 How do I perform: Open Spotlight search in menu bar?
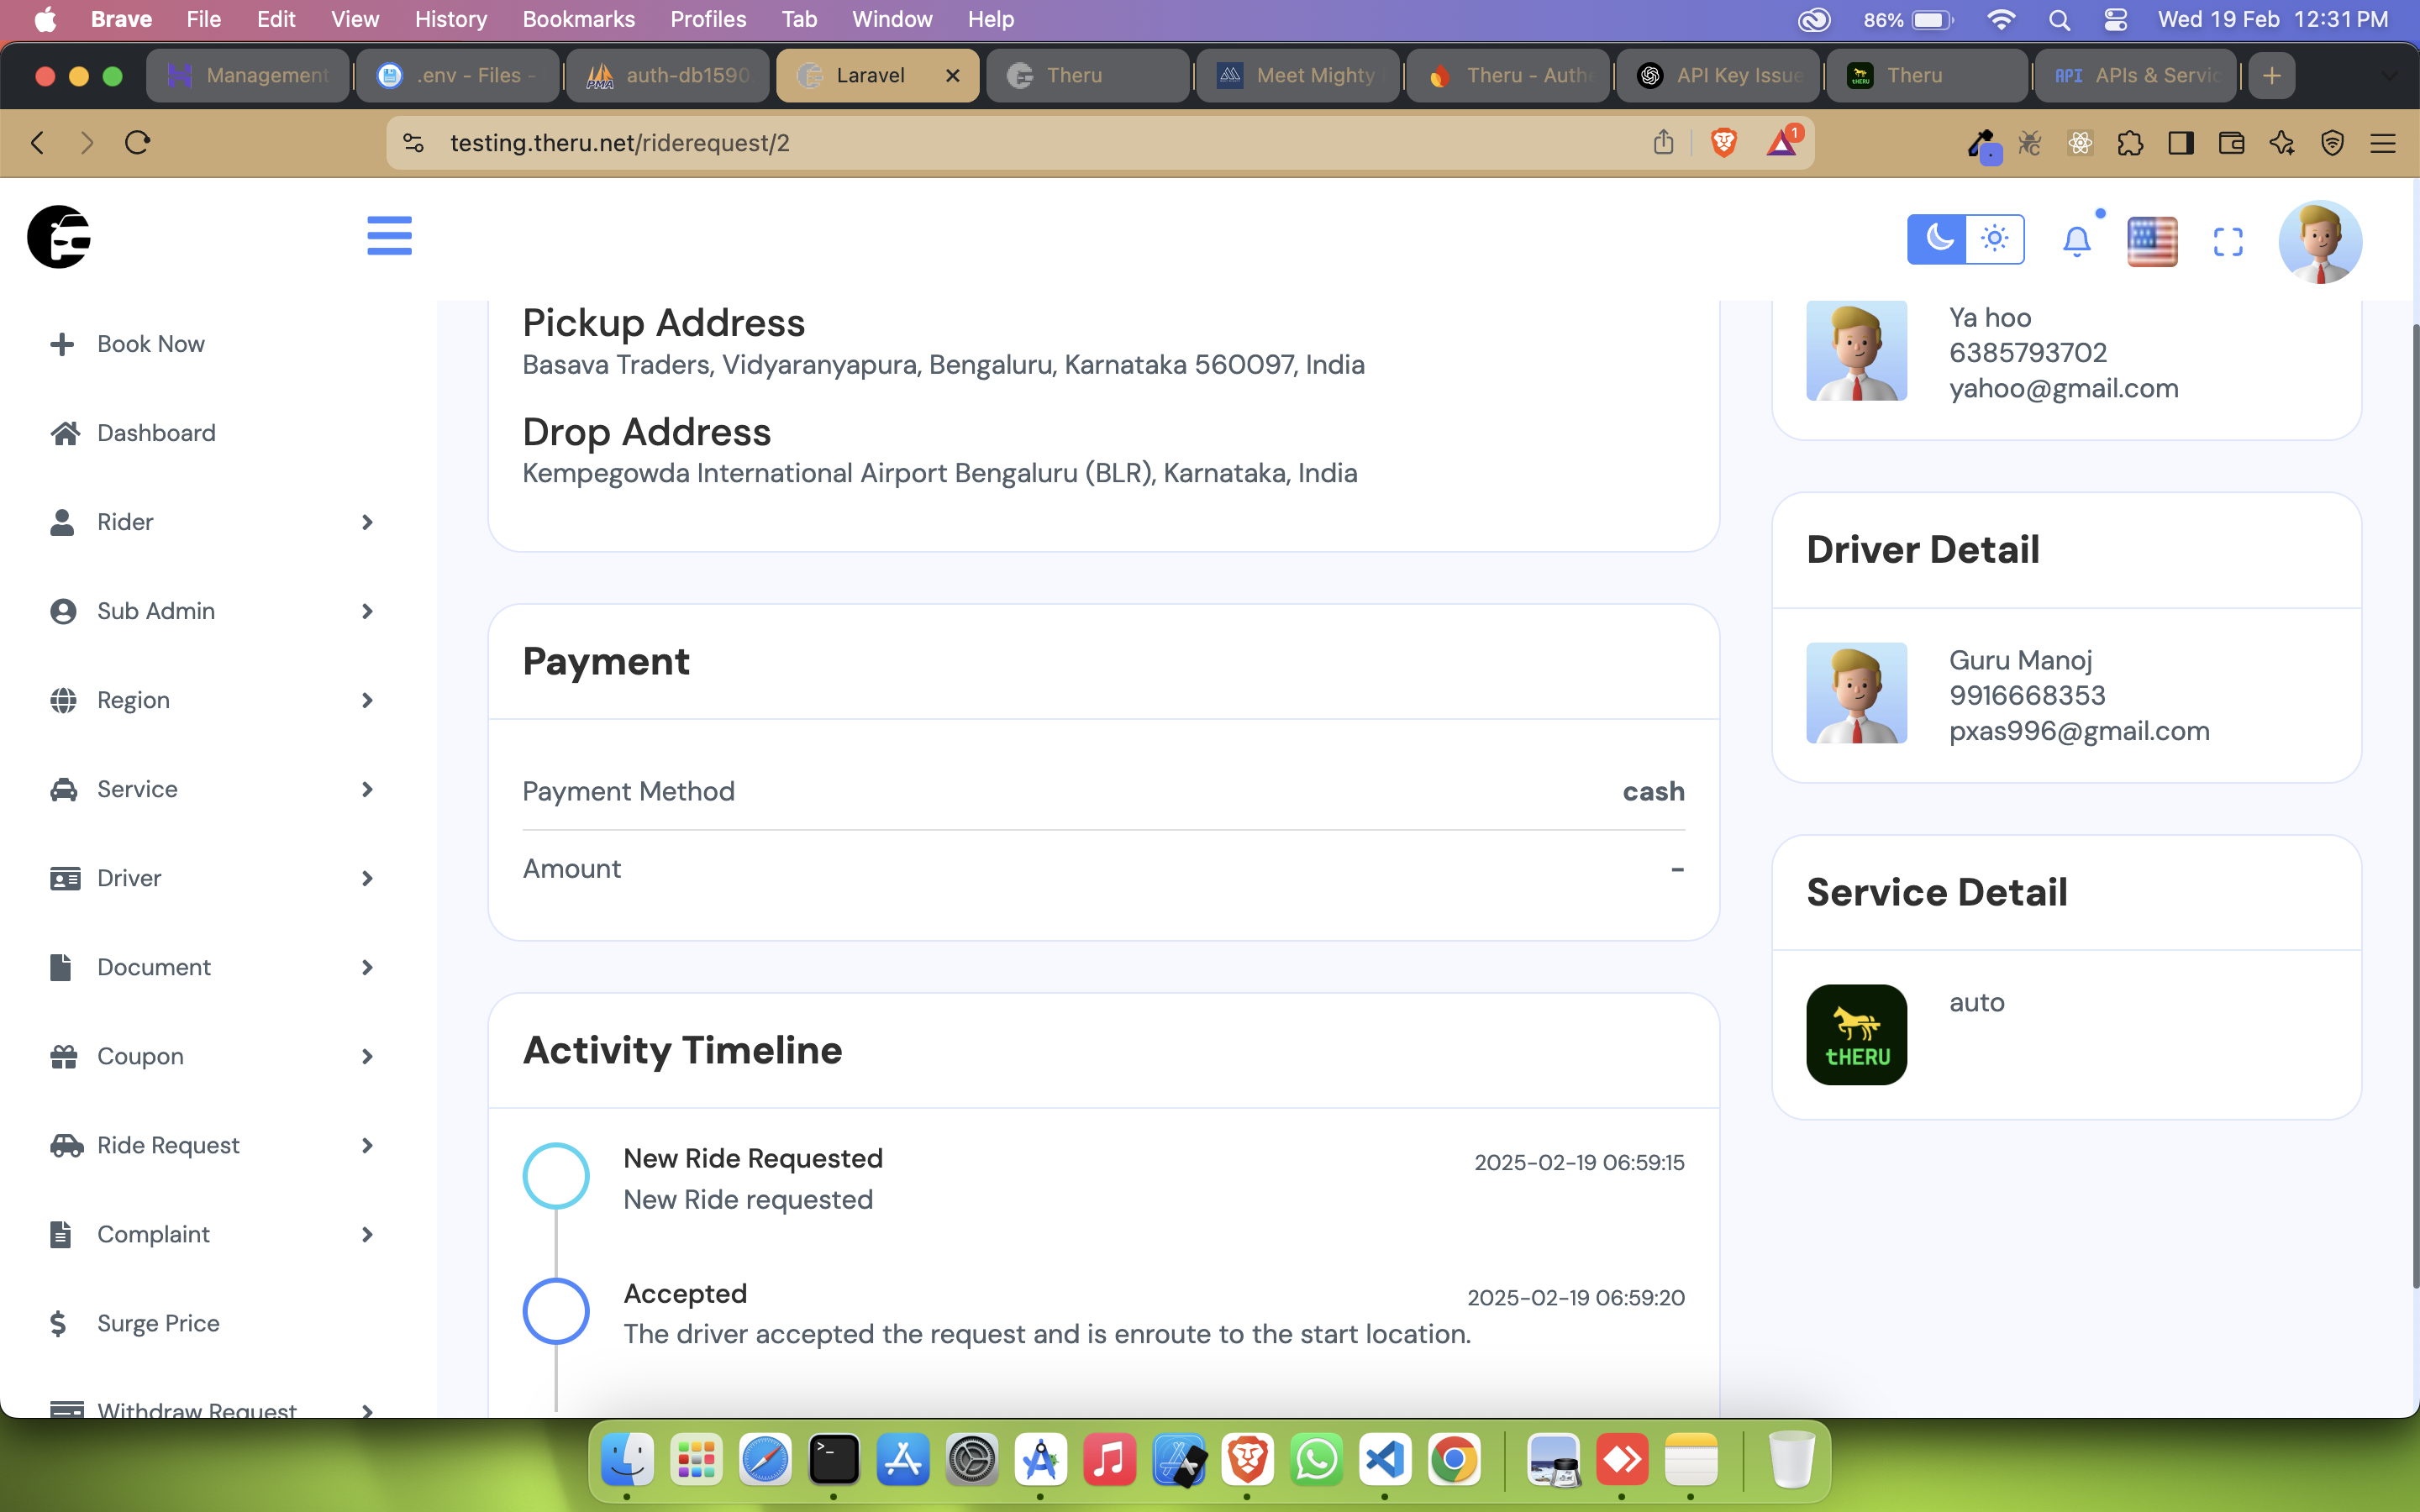coord(2059,19)
